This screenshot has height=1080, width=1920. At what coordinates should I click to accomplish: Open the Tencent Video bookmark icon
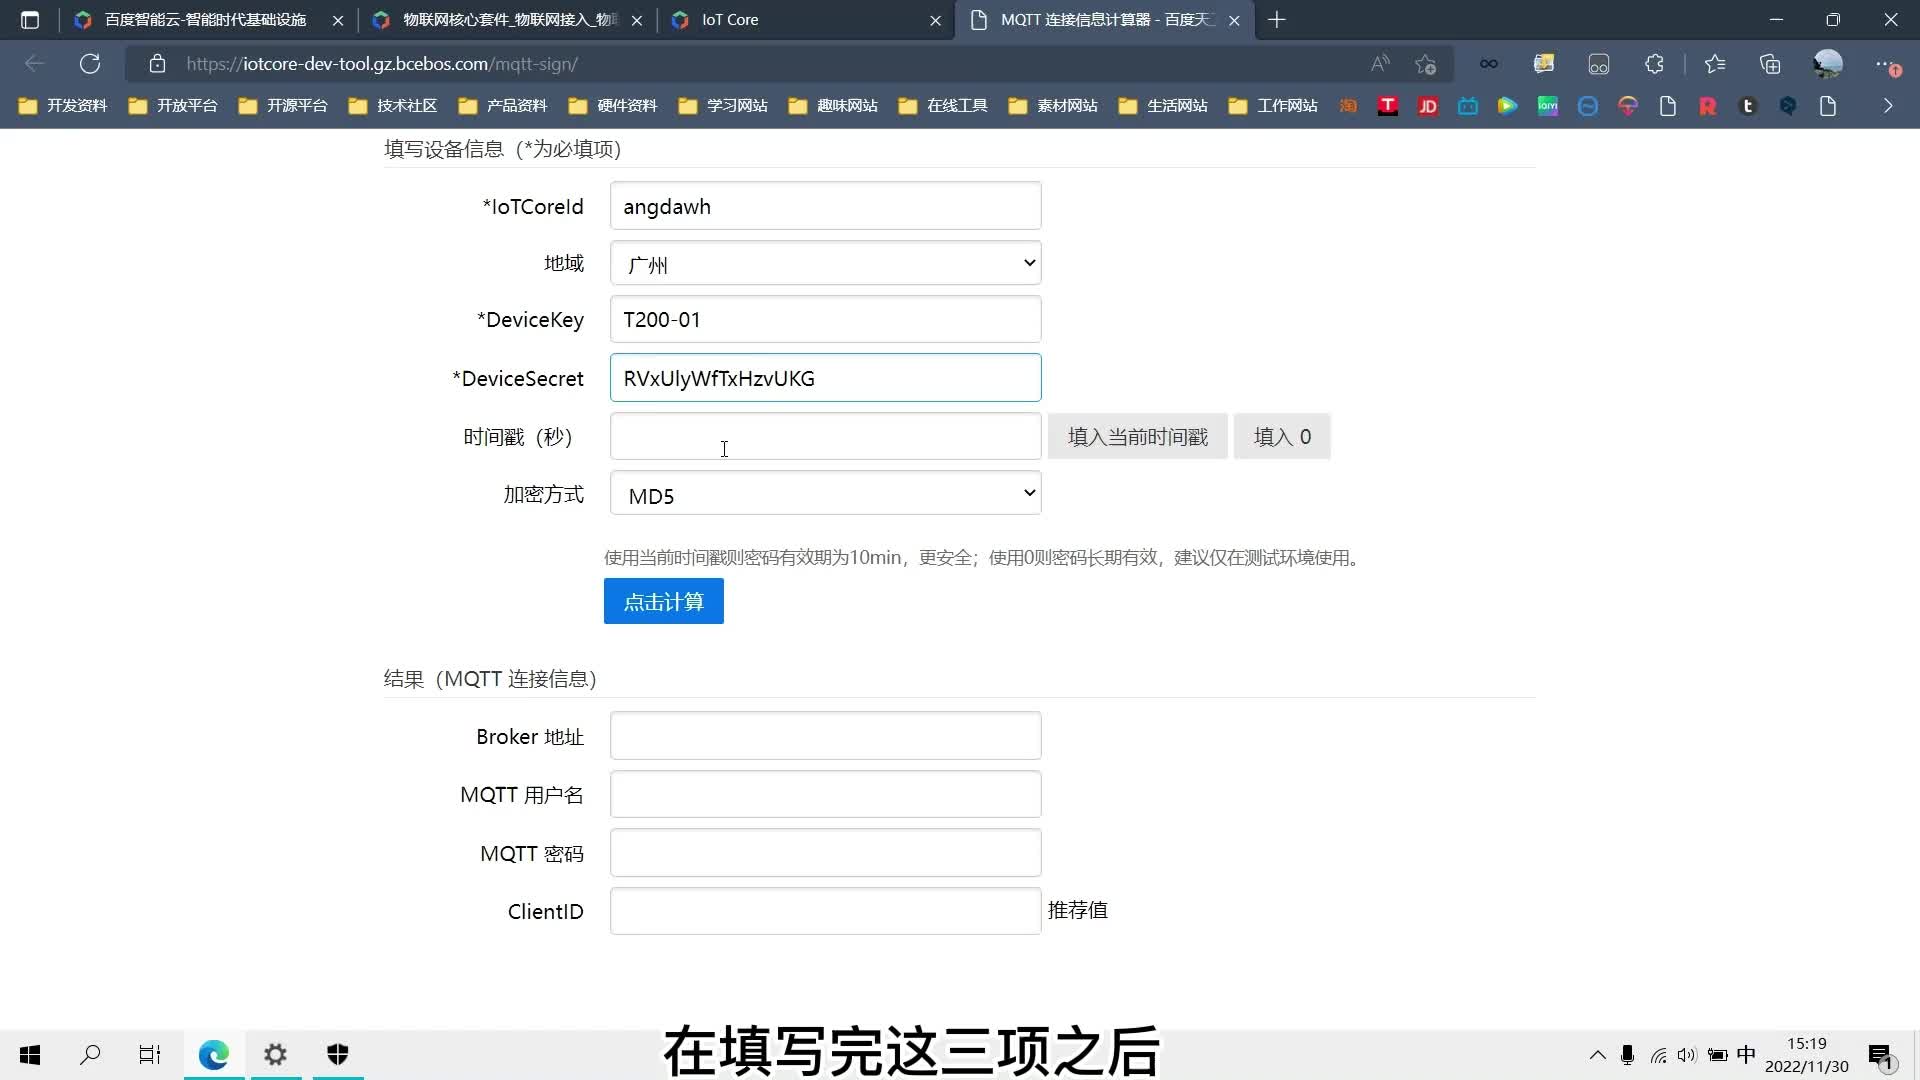click(x=1508, y=106)
